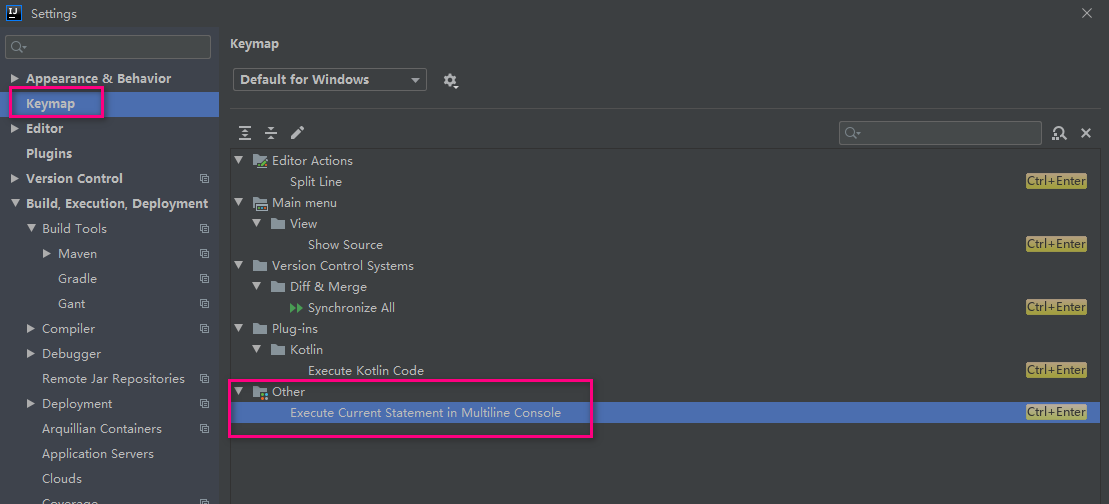Collapse the Build Tools node
The image size is (1109, 504).
coord(30,228)
